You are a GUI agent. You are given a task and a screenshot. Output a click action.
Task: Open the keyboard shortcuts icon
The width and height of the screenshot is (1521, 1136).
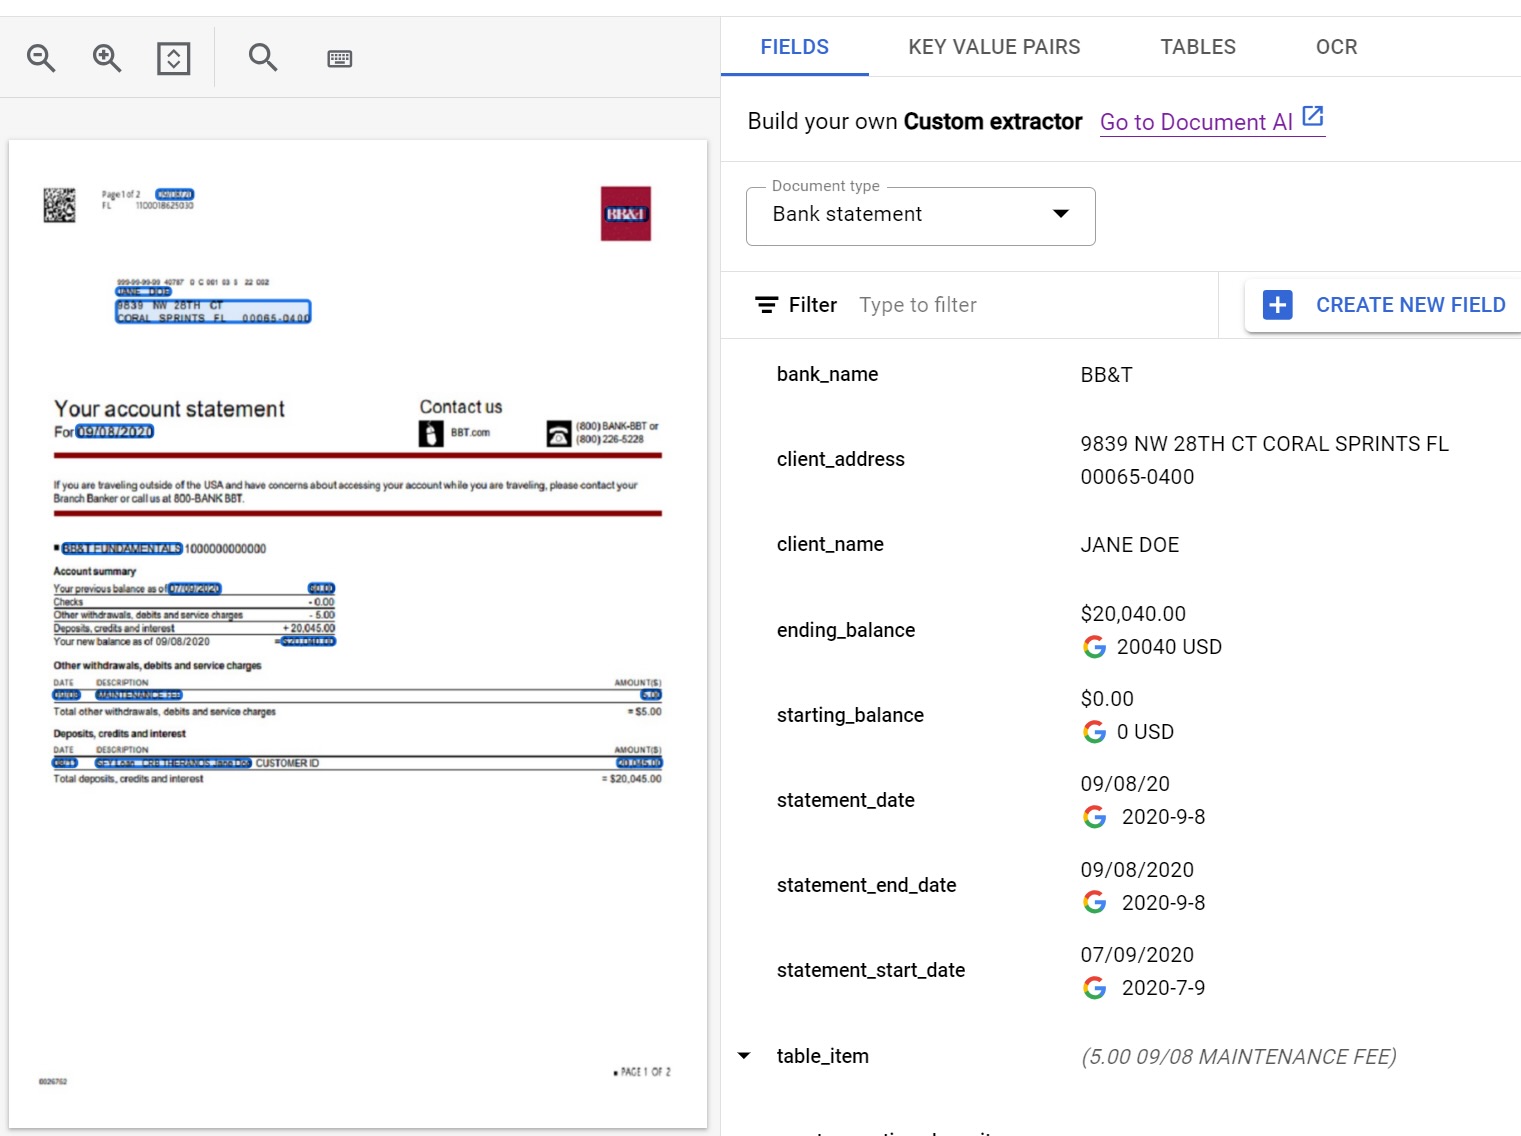coord(340,59)
